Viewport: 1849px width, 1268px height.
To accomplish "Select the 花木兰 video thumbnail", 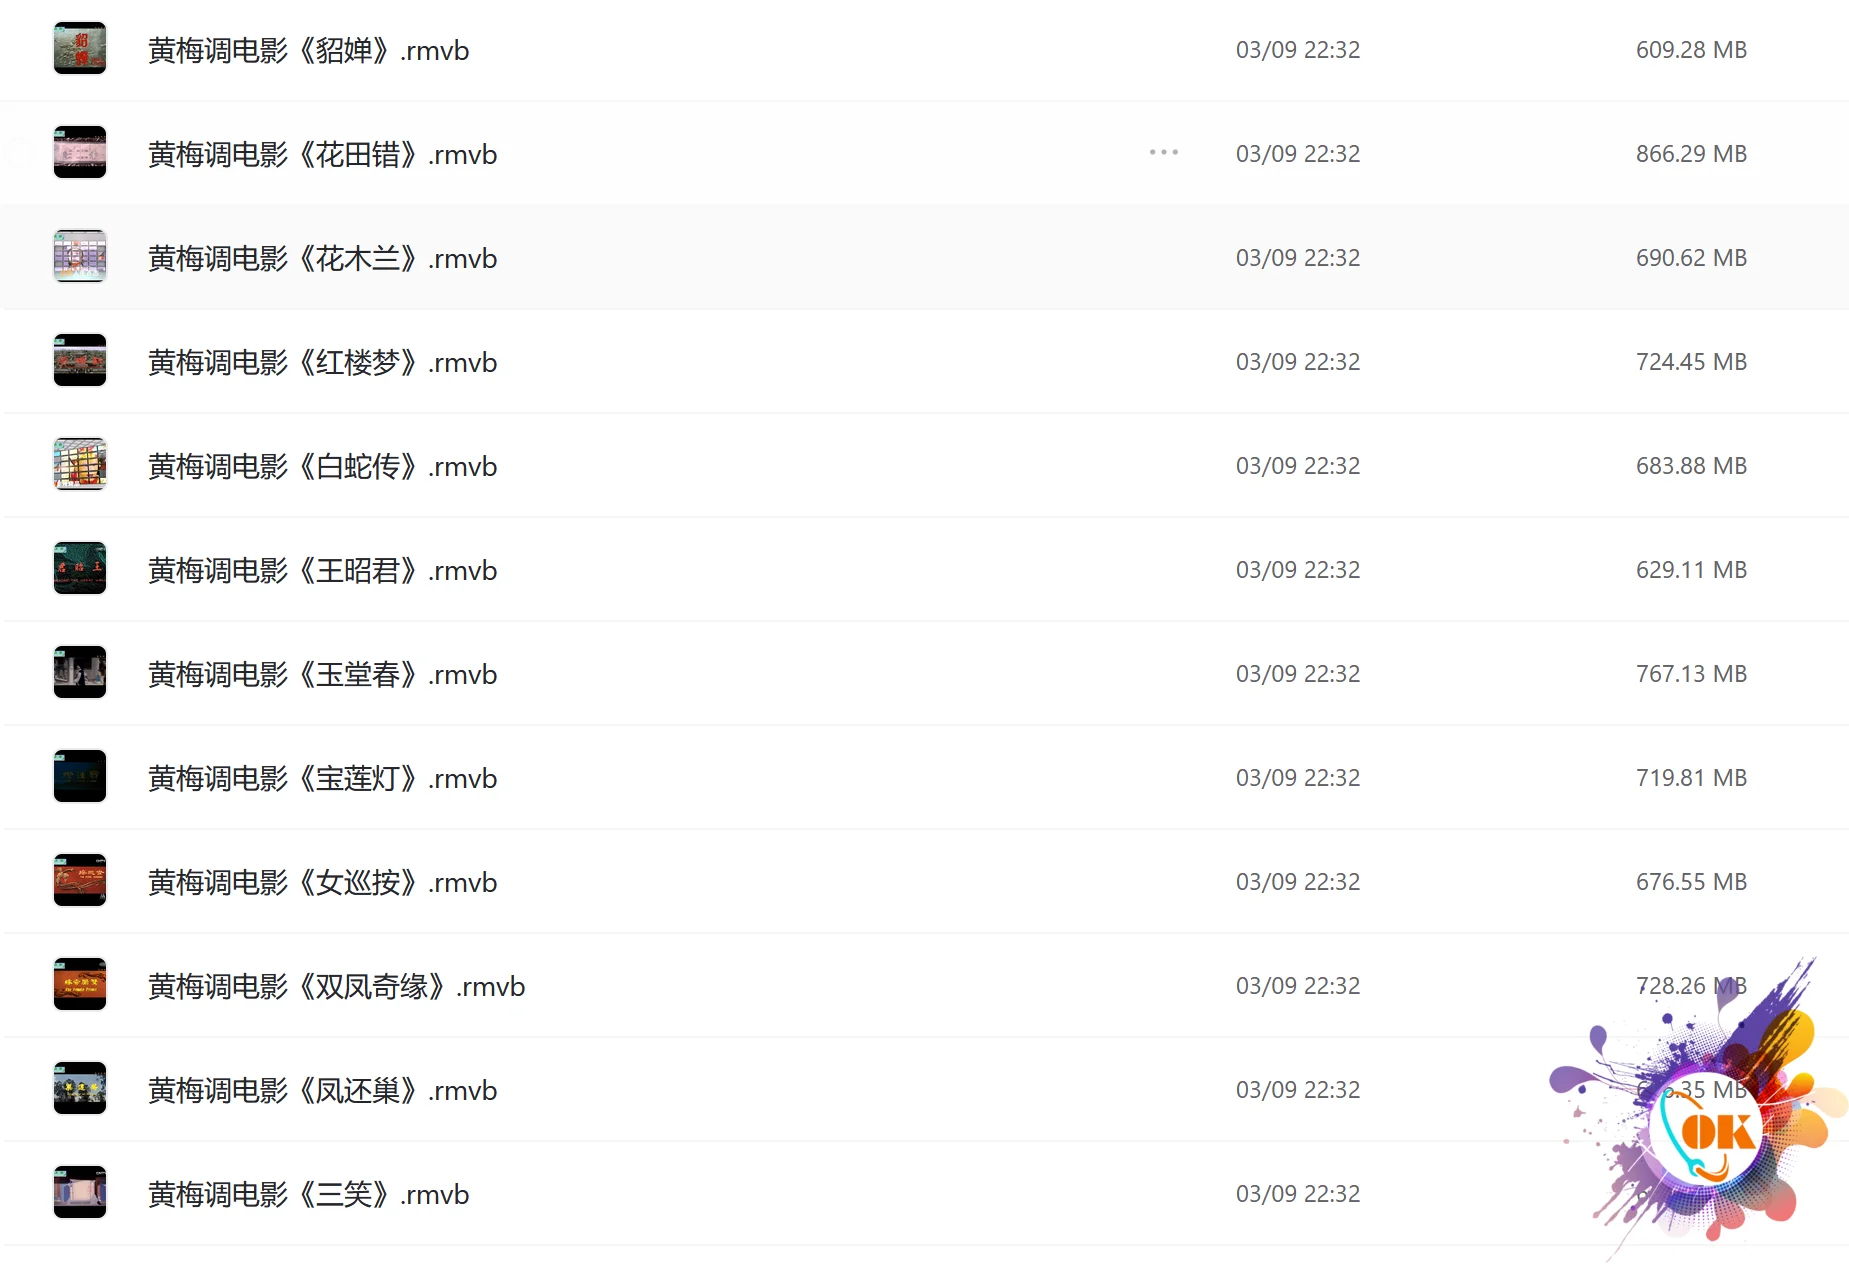I will tap(80, 257).
